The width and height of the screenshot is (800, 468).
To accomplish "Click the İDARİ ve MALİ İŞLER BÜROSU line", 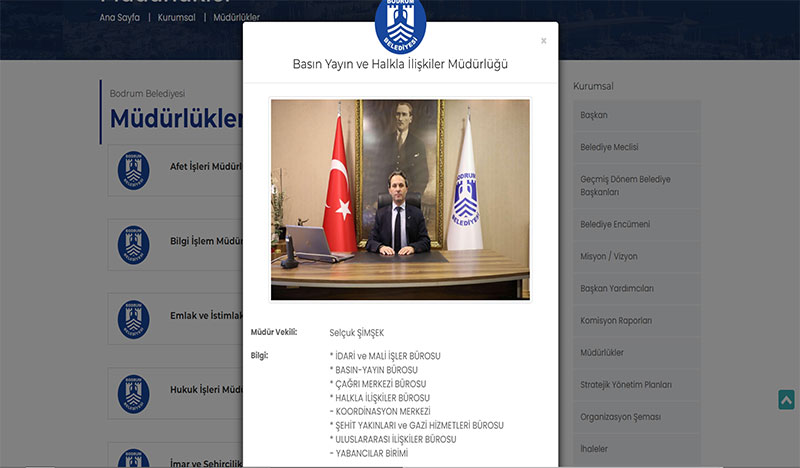I will (x=385, y=356).
